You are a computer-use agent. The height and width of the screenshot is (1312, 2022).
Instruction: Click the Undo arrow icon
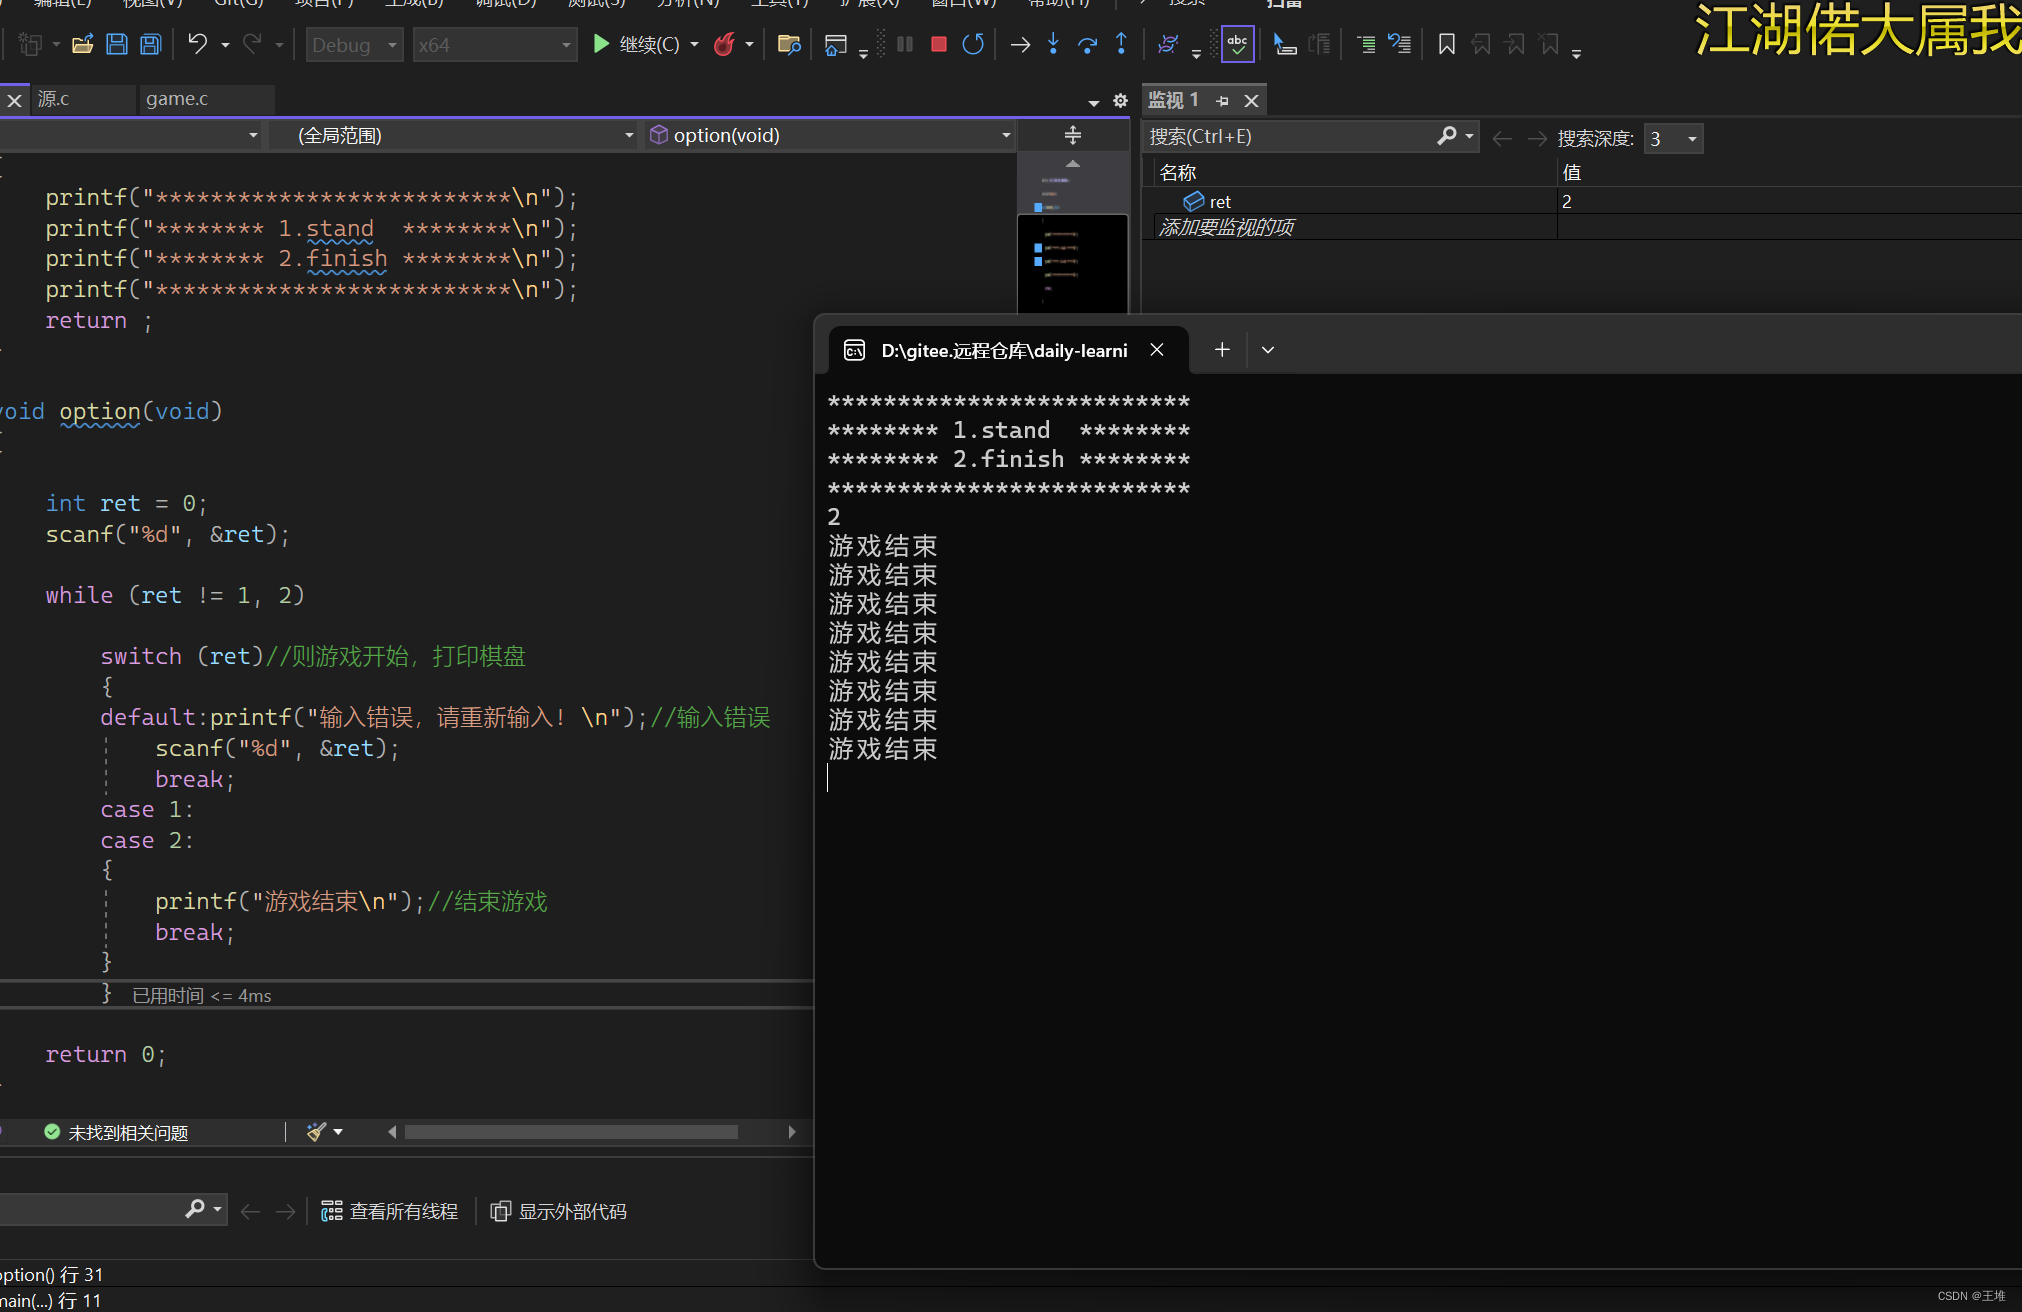click(x=197, y=44)
